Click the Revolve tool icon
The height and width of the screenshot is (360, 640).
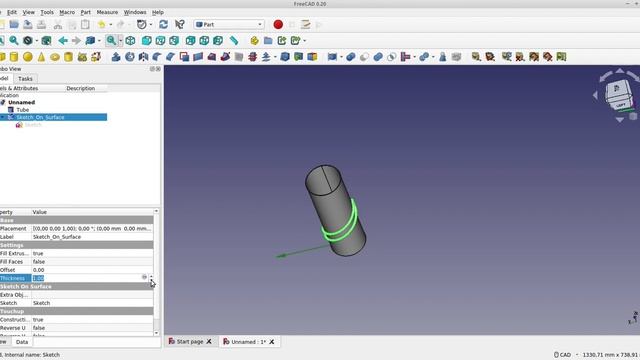(130, 57)
